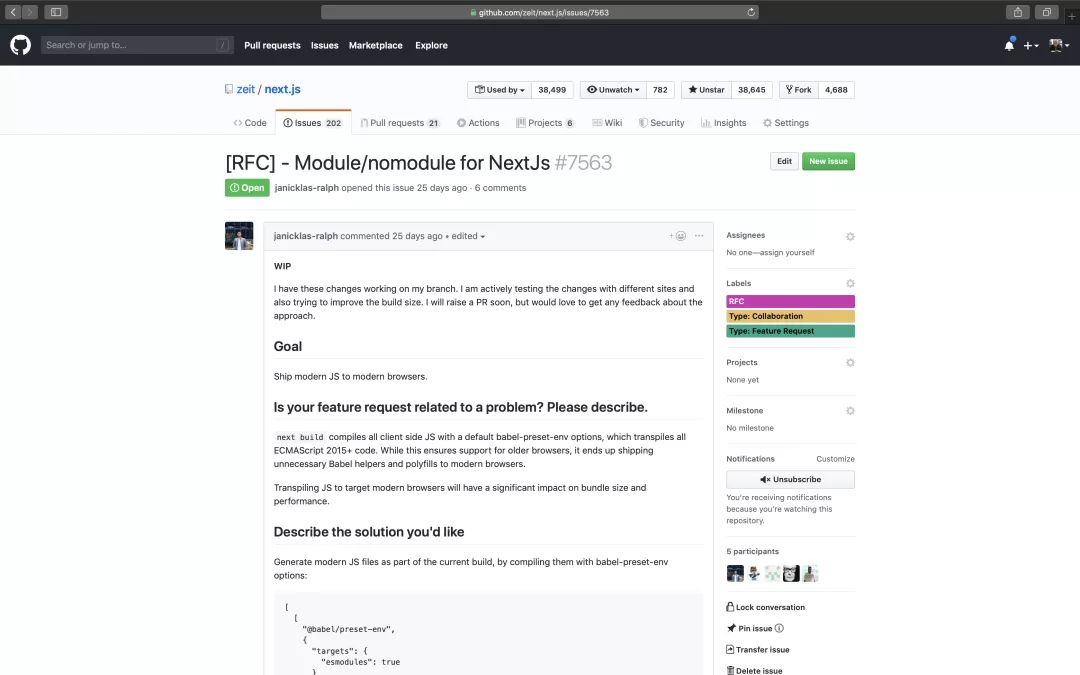Image resolution: width=1080 pixels, height=675 pixels.
Task: Click the green New issue button
Action: 828,161
